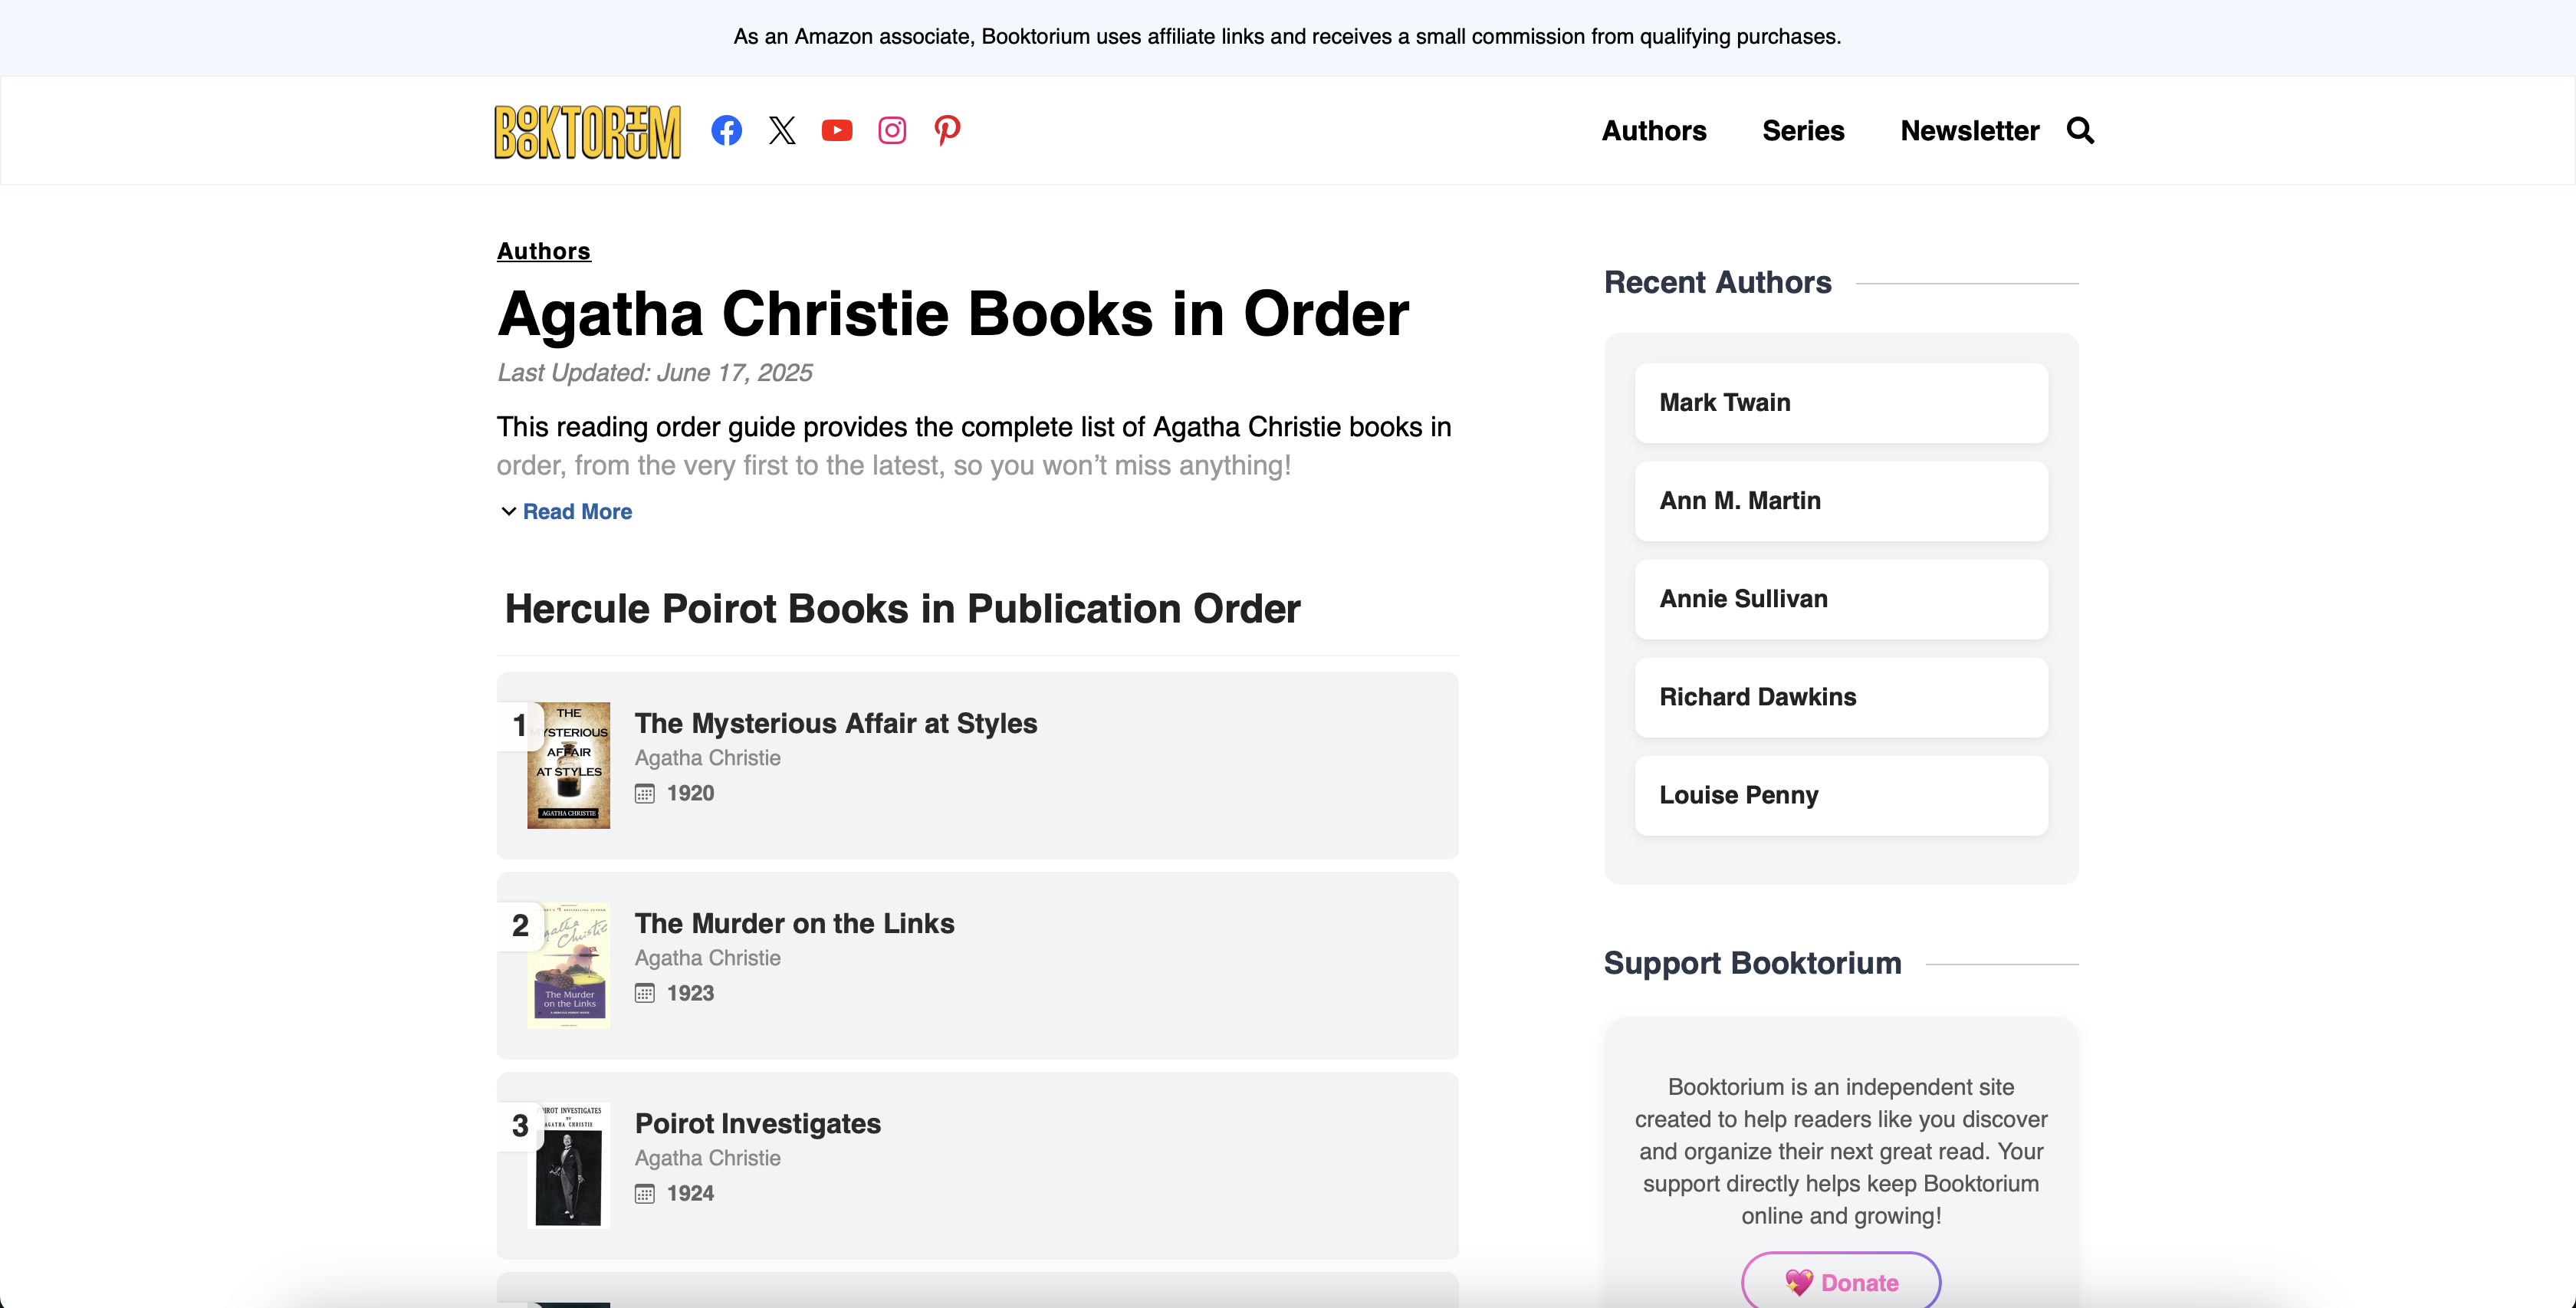The image size is (2576, 1308).
Task: Click 'Agatha Christie' author under Poirot Investigates
Action: pos(707,1158)
